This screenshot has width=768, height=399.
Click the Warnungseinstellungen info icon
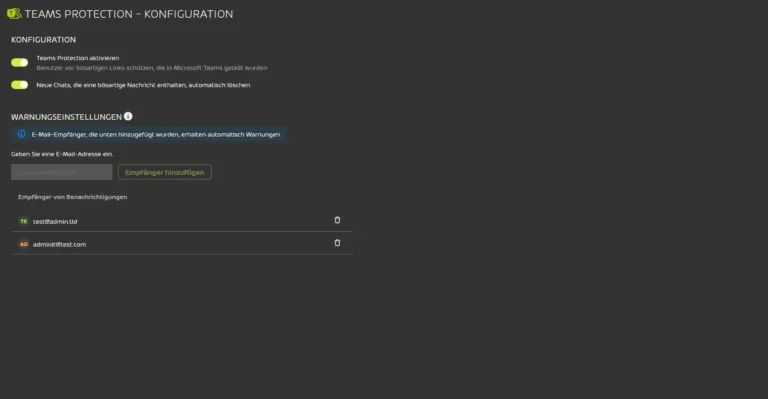click(128, 116)
